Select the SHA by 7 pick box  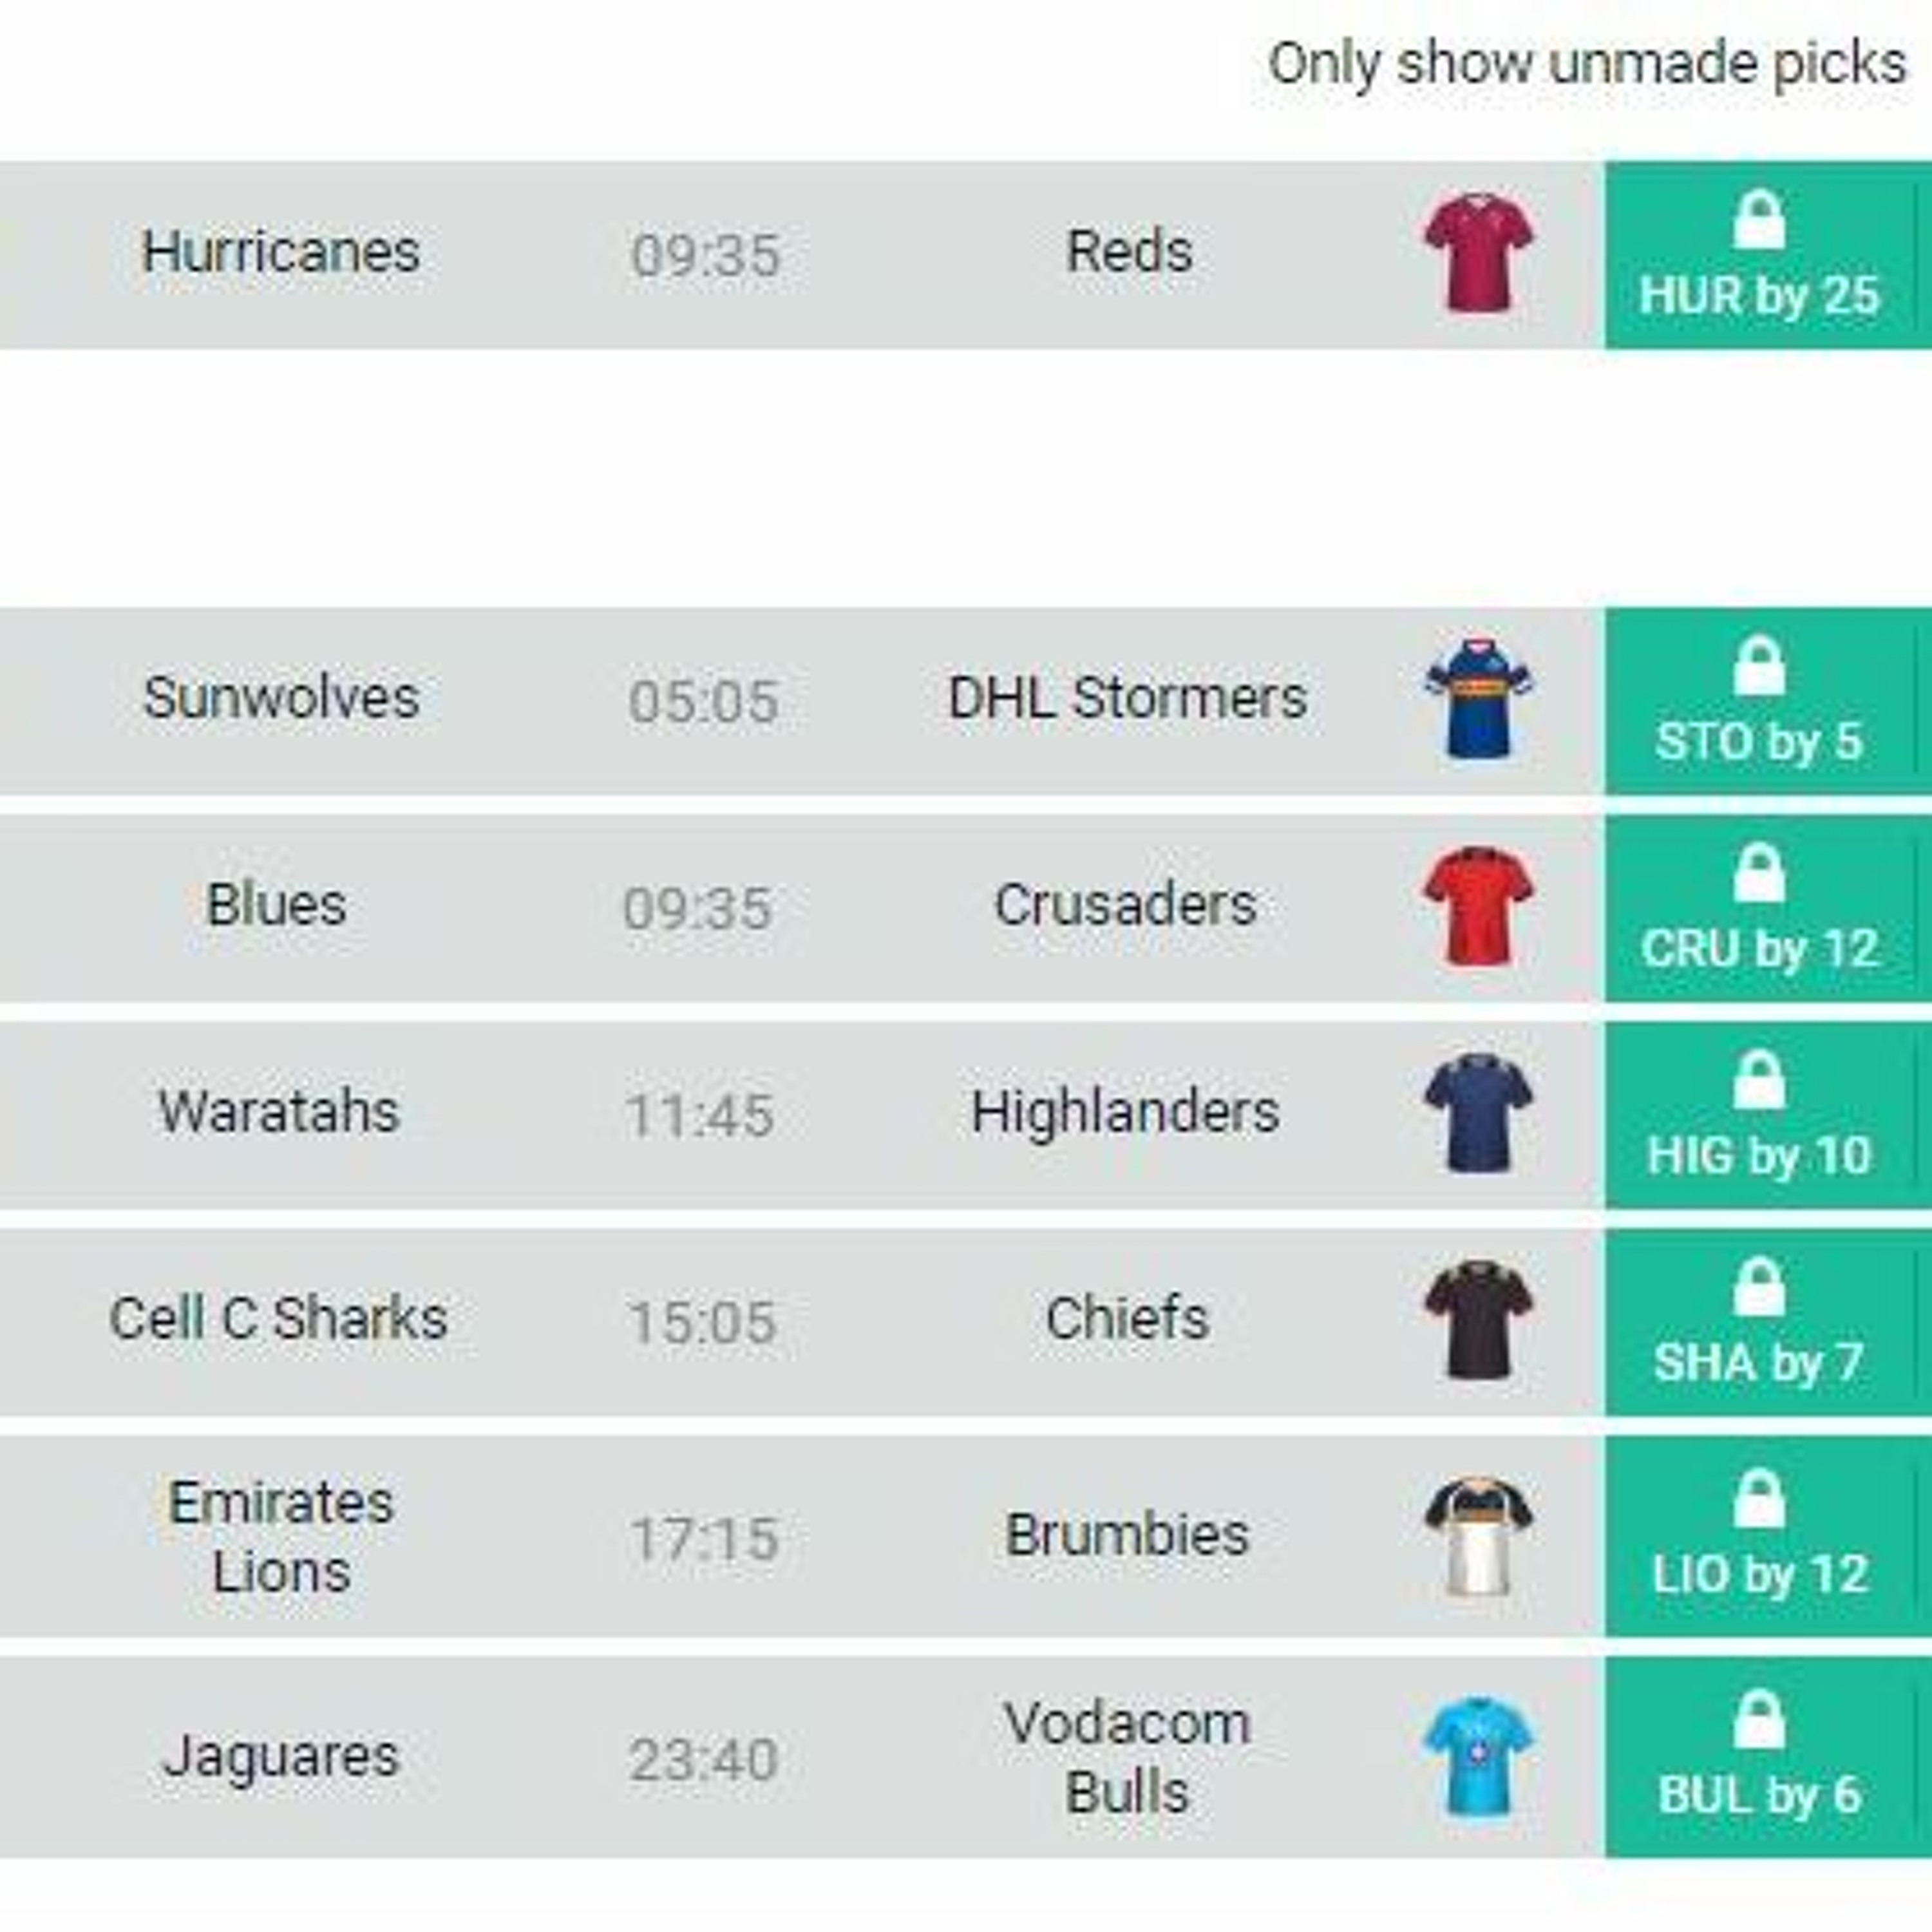[x=1759, y=1323]
